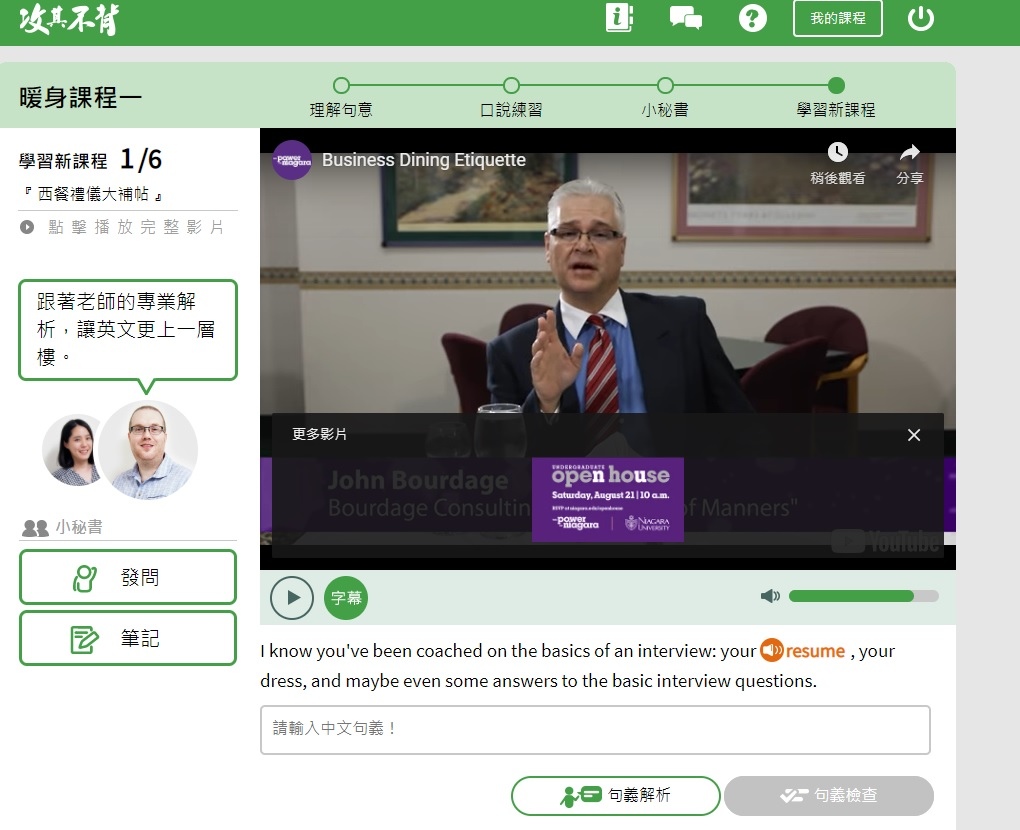Click the 筆記 notes button
This screenshot has height=830, width=1020.
(x=128, y=638)
